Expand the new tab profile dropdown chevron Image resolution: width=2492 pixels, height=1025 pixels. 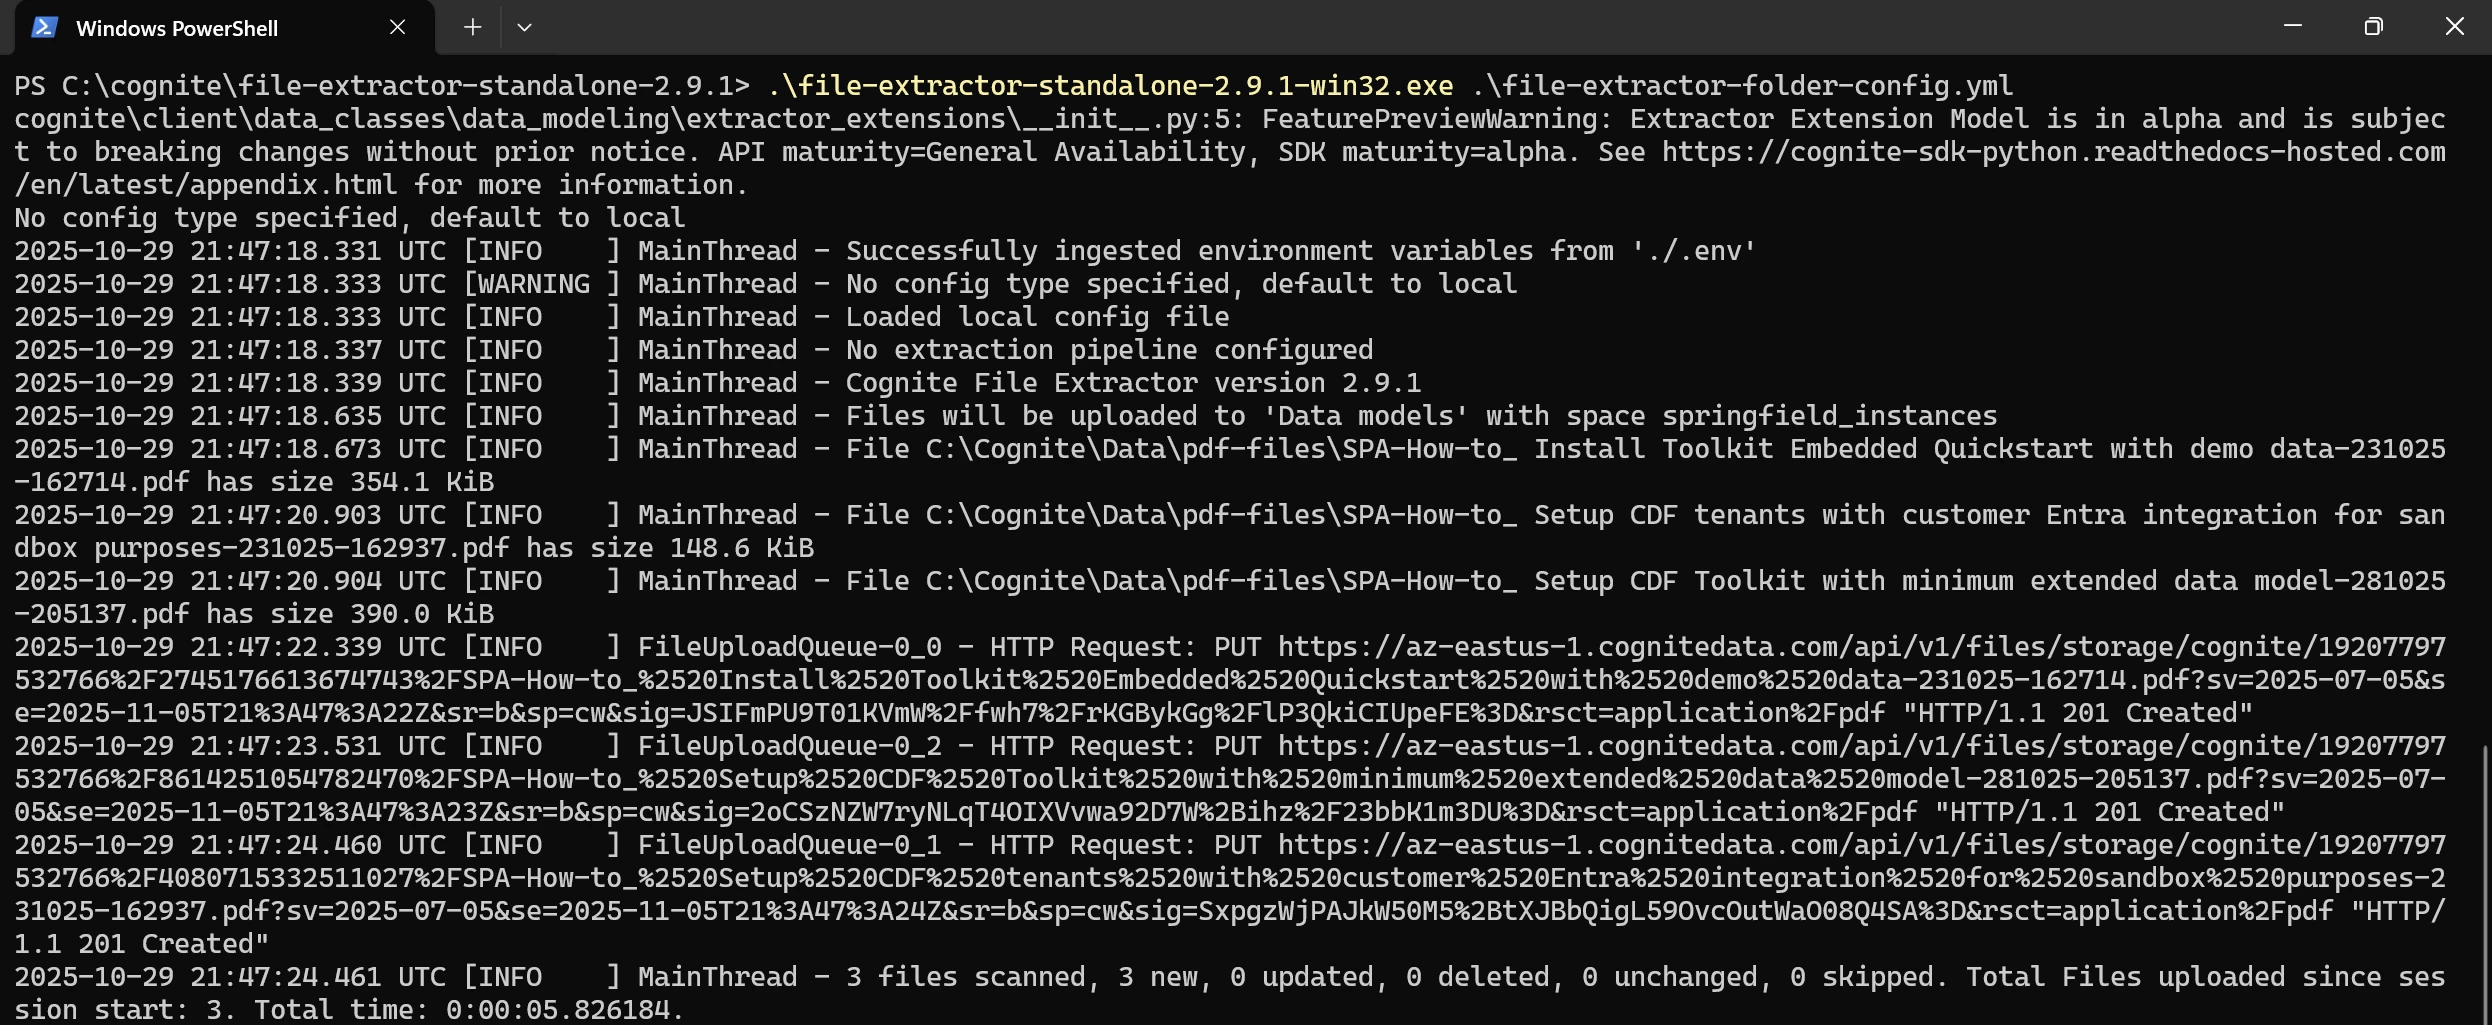coord(524,27)
